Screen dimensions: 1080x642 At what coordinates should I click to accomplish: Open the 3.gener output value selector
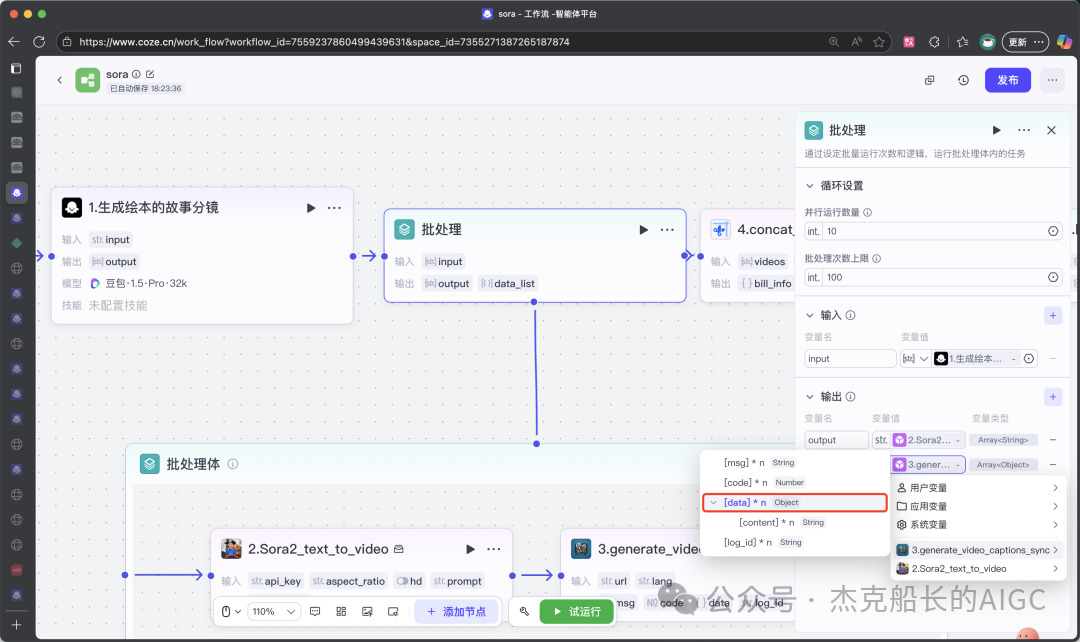pos(928,465)
